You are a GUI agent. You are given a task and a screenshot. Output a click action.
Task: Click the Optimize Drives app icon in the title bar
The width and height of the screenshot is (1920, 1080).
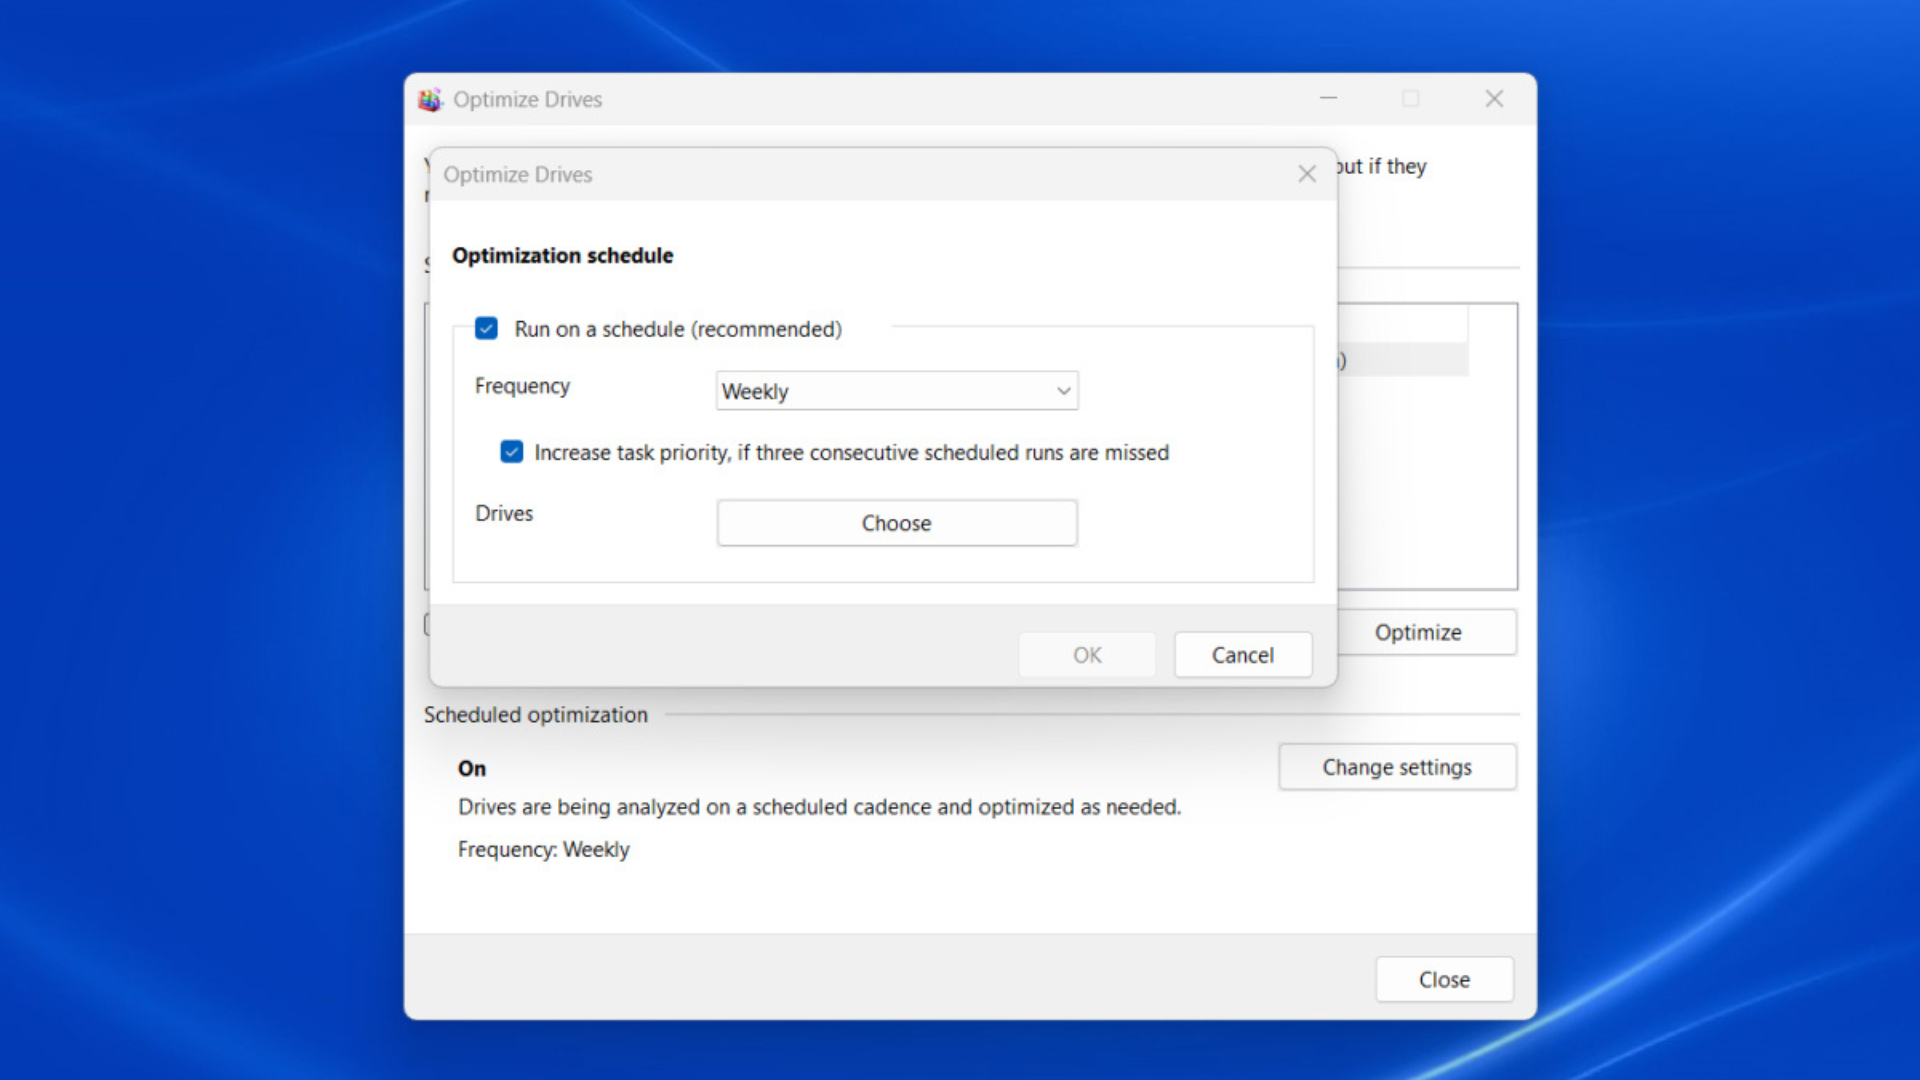coord(430,99)
